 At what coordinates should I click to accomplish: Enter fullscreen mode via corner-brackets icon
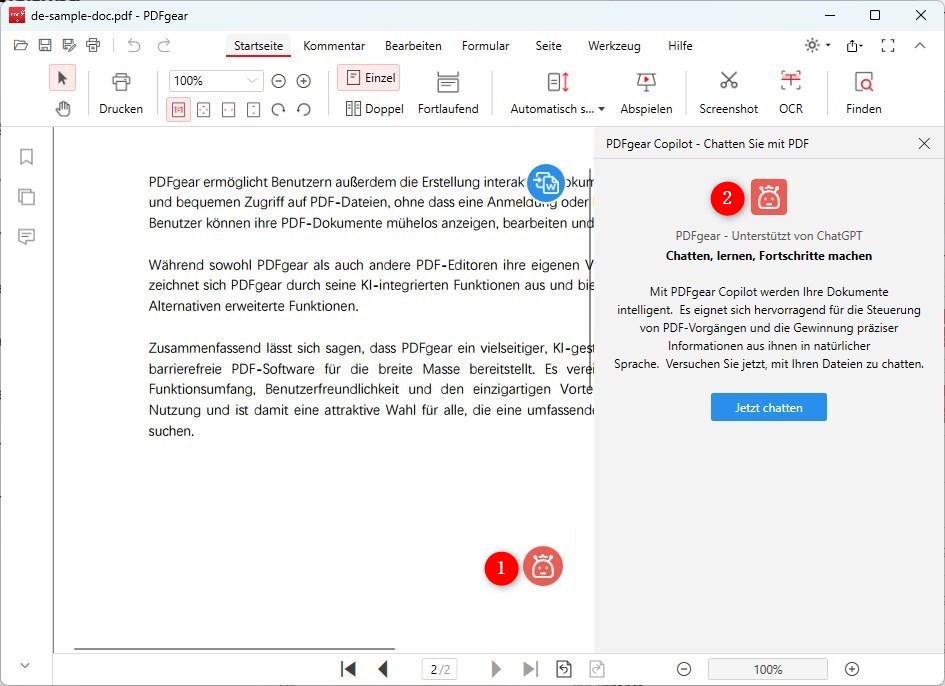[888, 45]
